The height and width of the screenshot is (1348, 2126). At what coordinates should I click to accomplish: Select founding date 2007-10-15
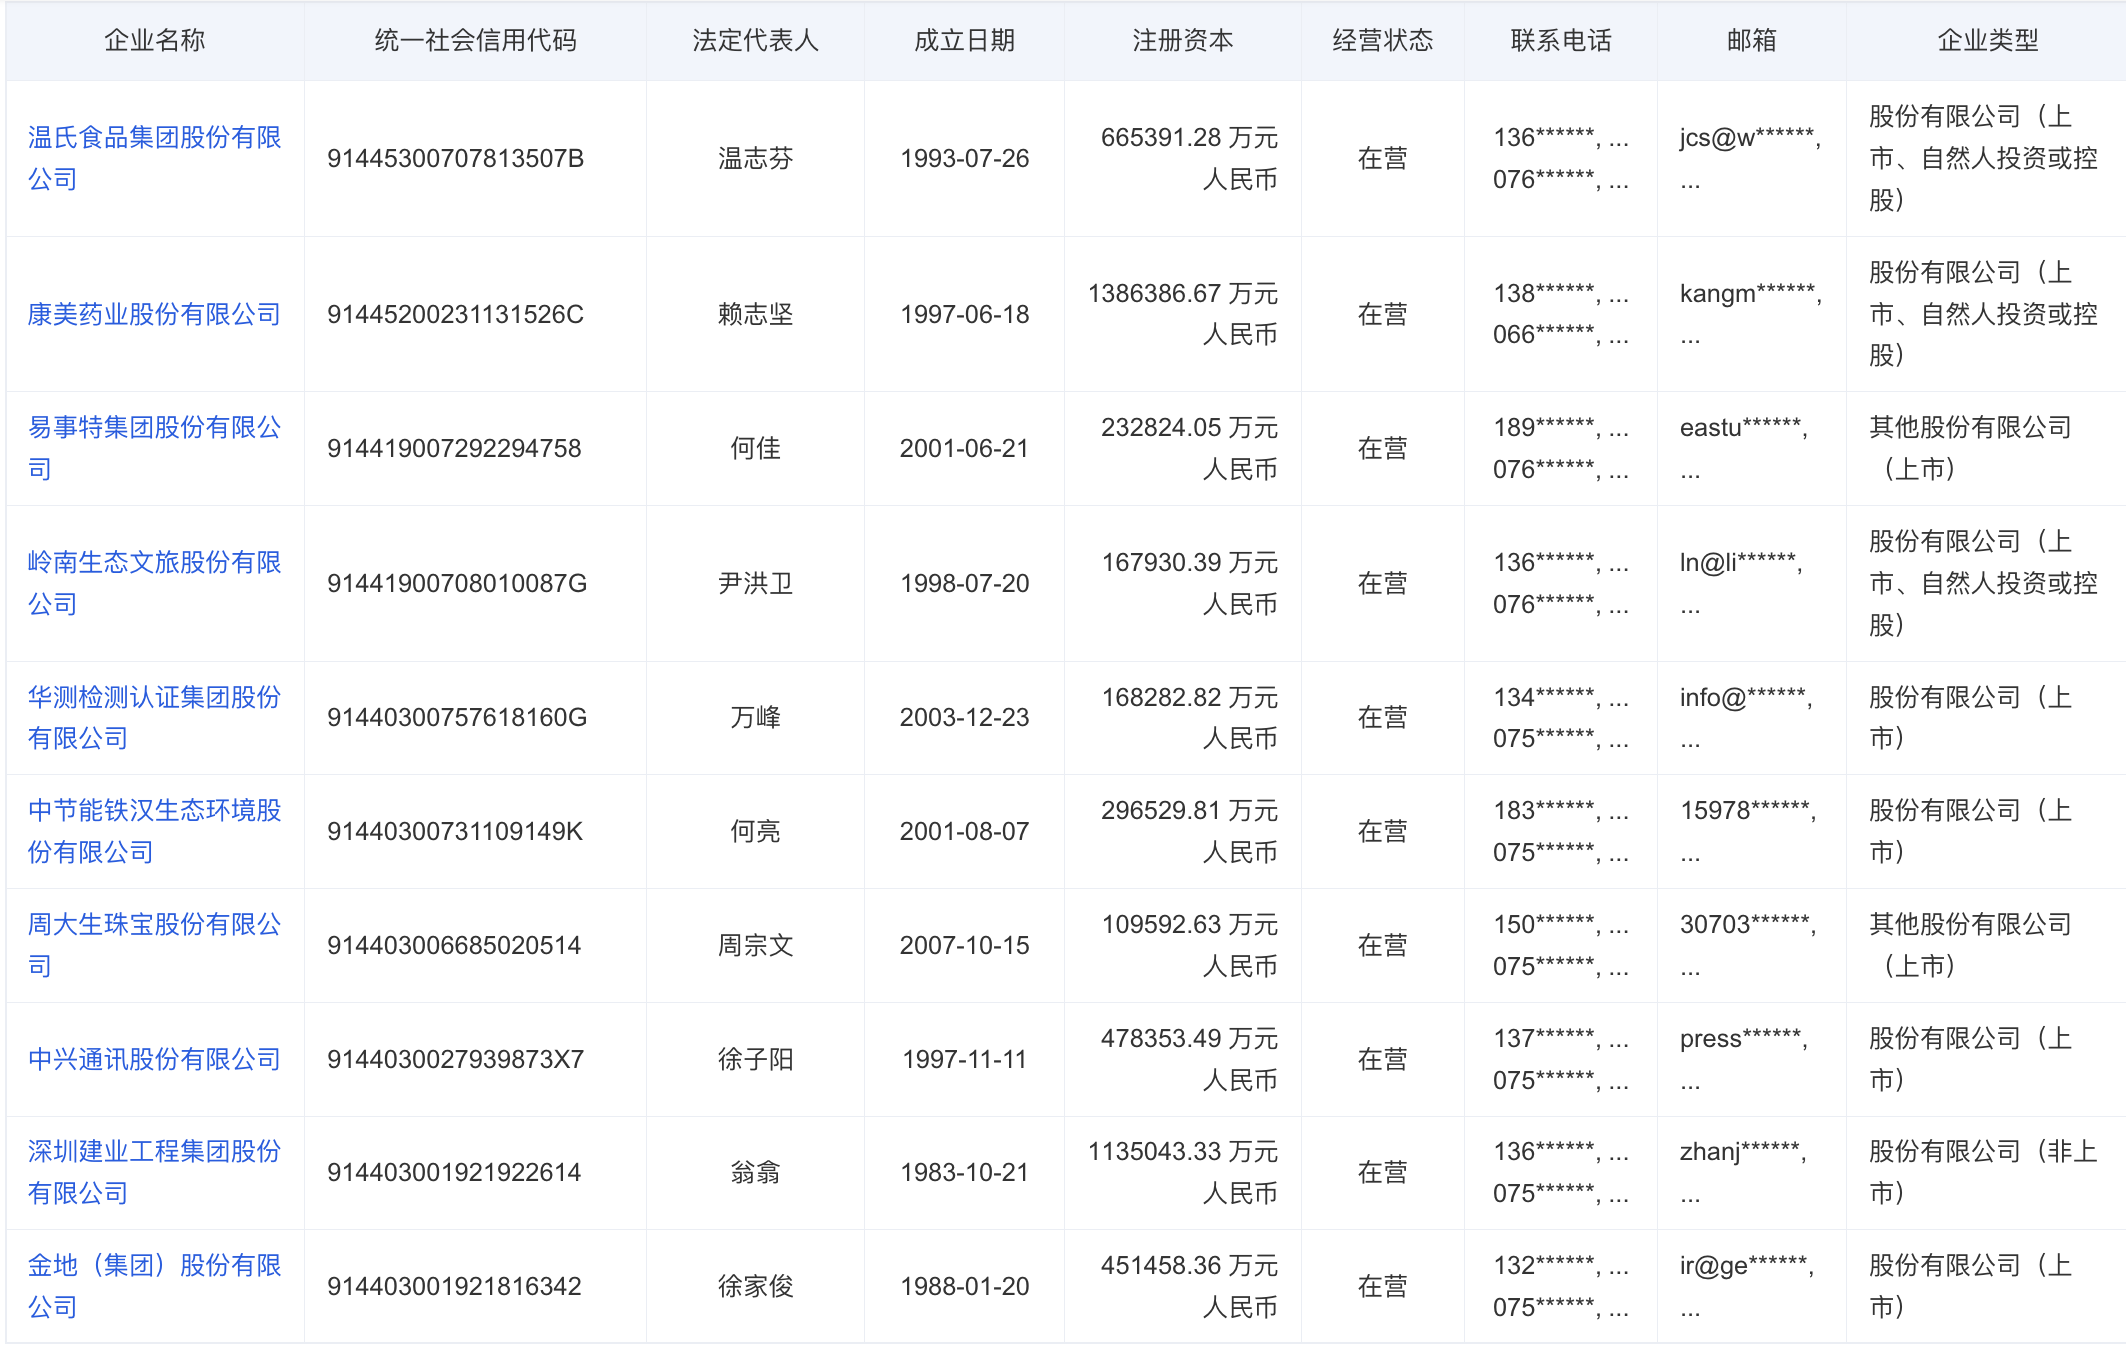(964, 945)
